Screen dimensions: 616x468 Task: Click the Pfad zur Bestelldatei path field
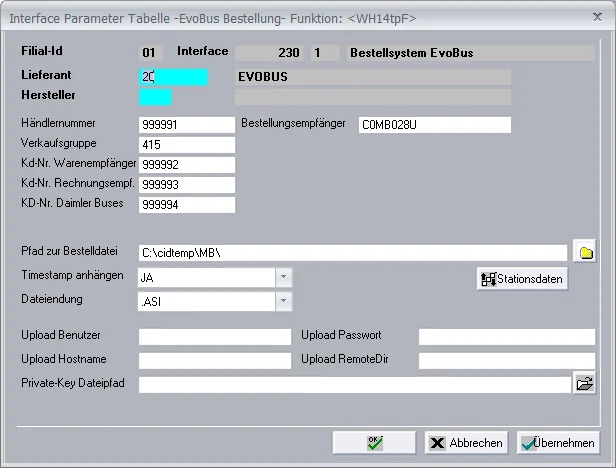(x=353, y=253)
